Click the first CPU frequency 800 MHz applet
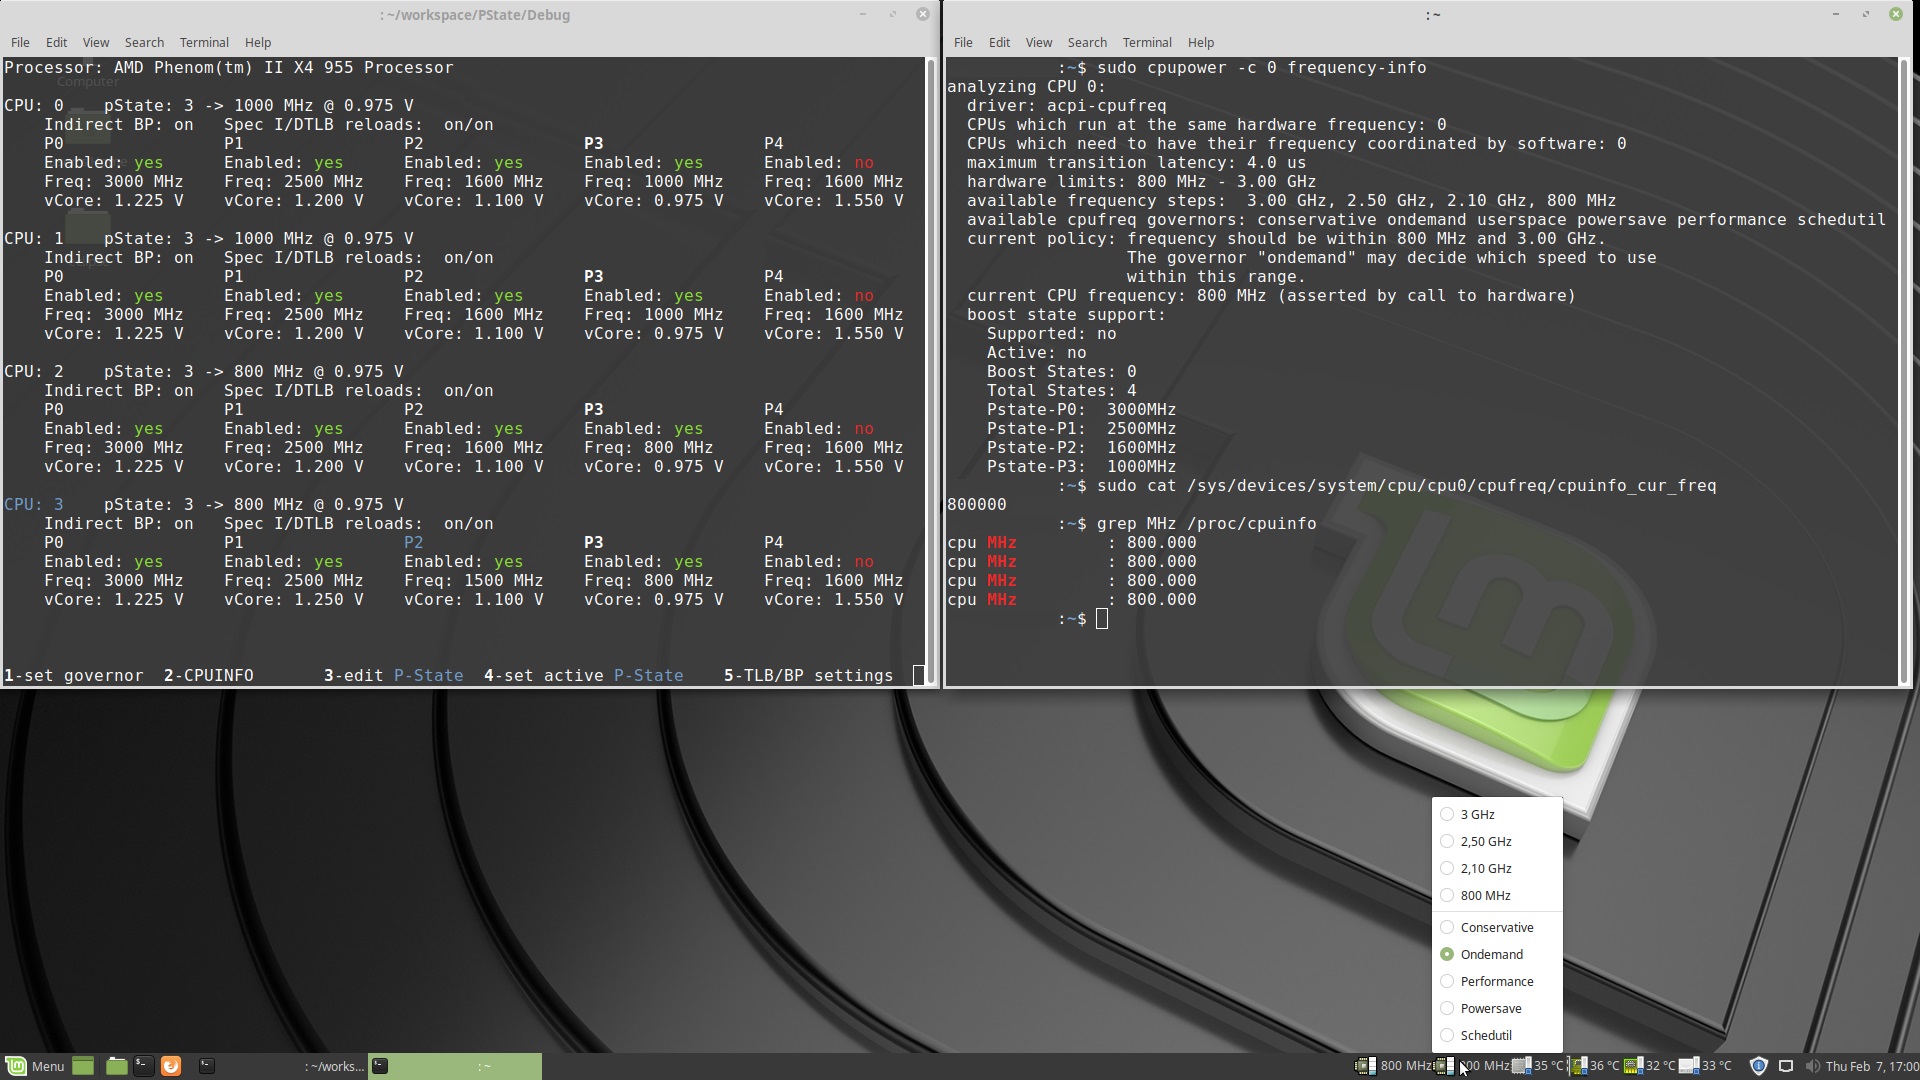The width and height of the screenshot is (1920, 1080). pyautogui.click(x=1395, y=1066)
